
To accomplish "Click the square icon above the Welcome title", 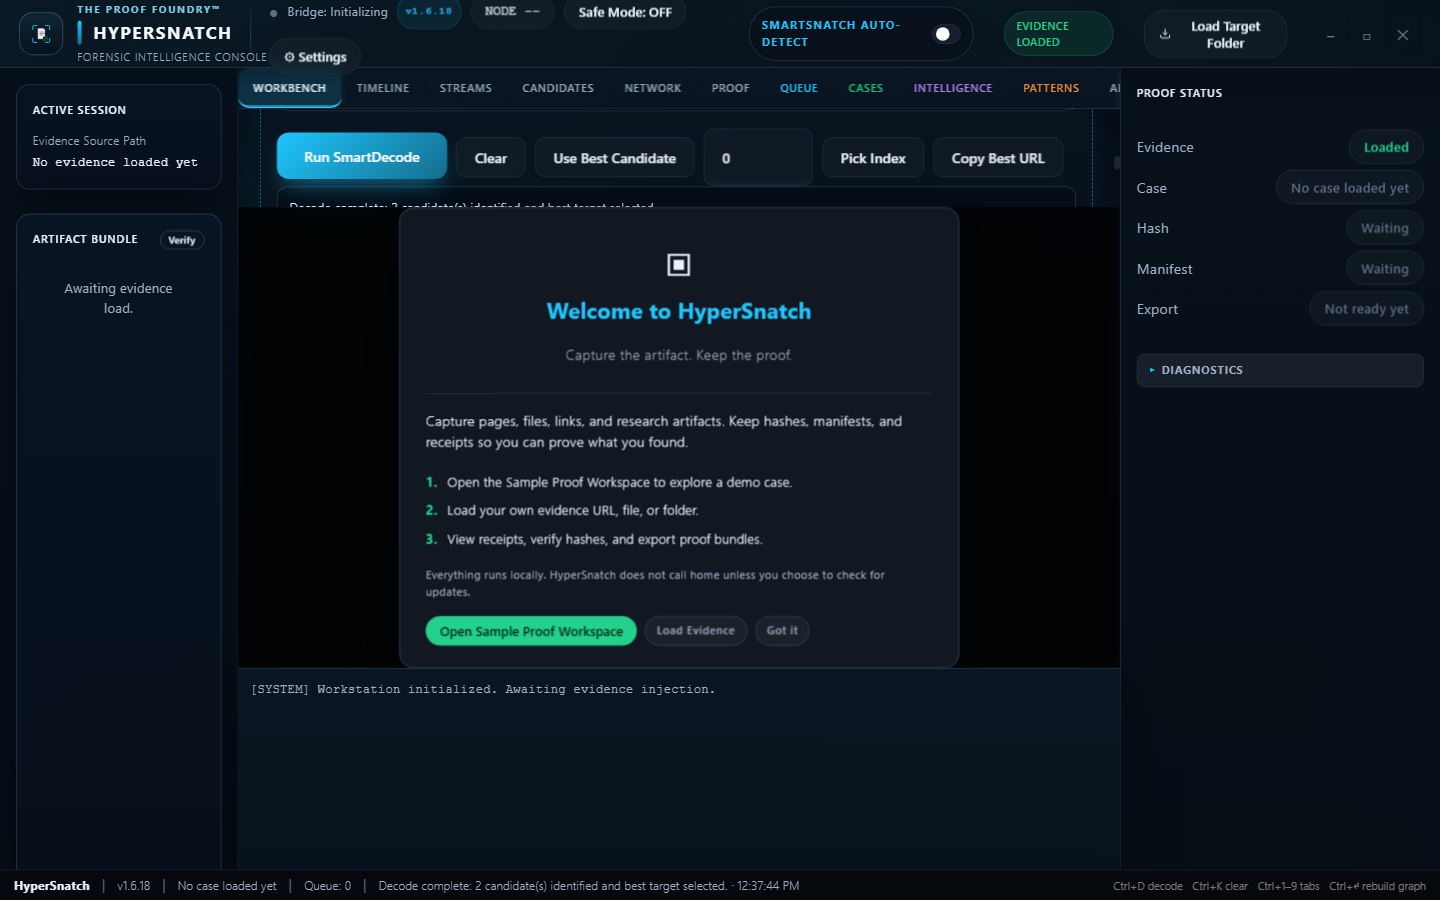I will tap(679, 264).
